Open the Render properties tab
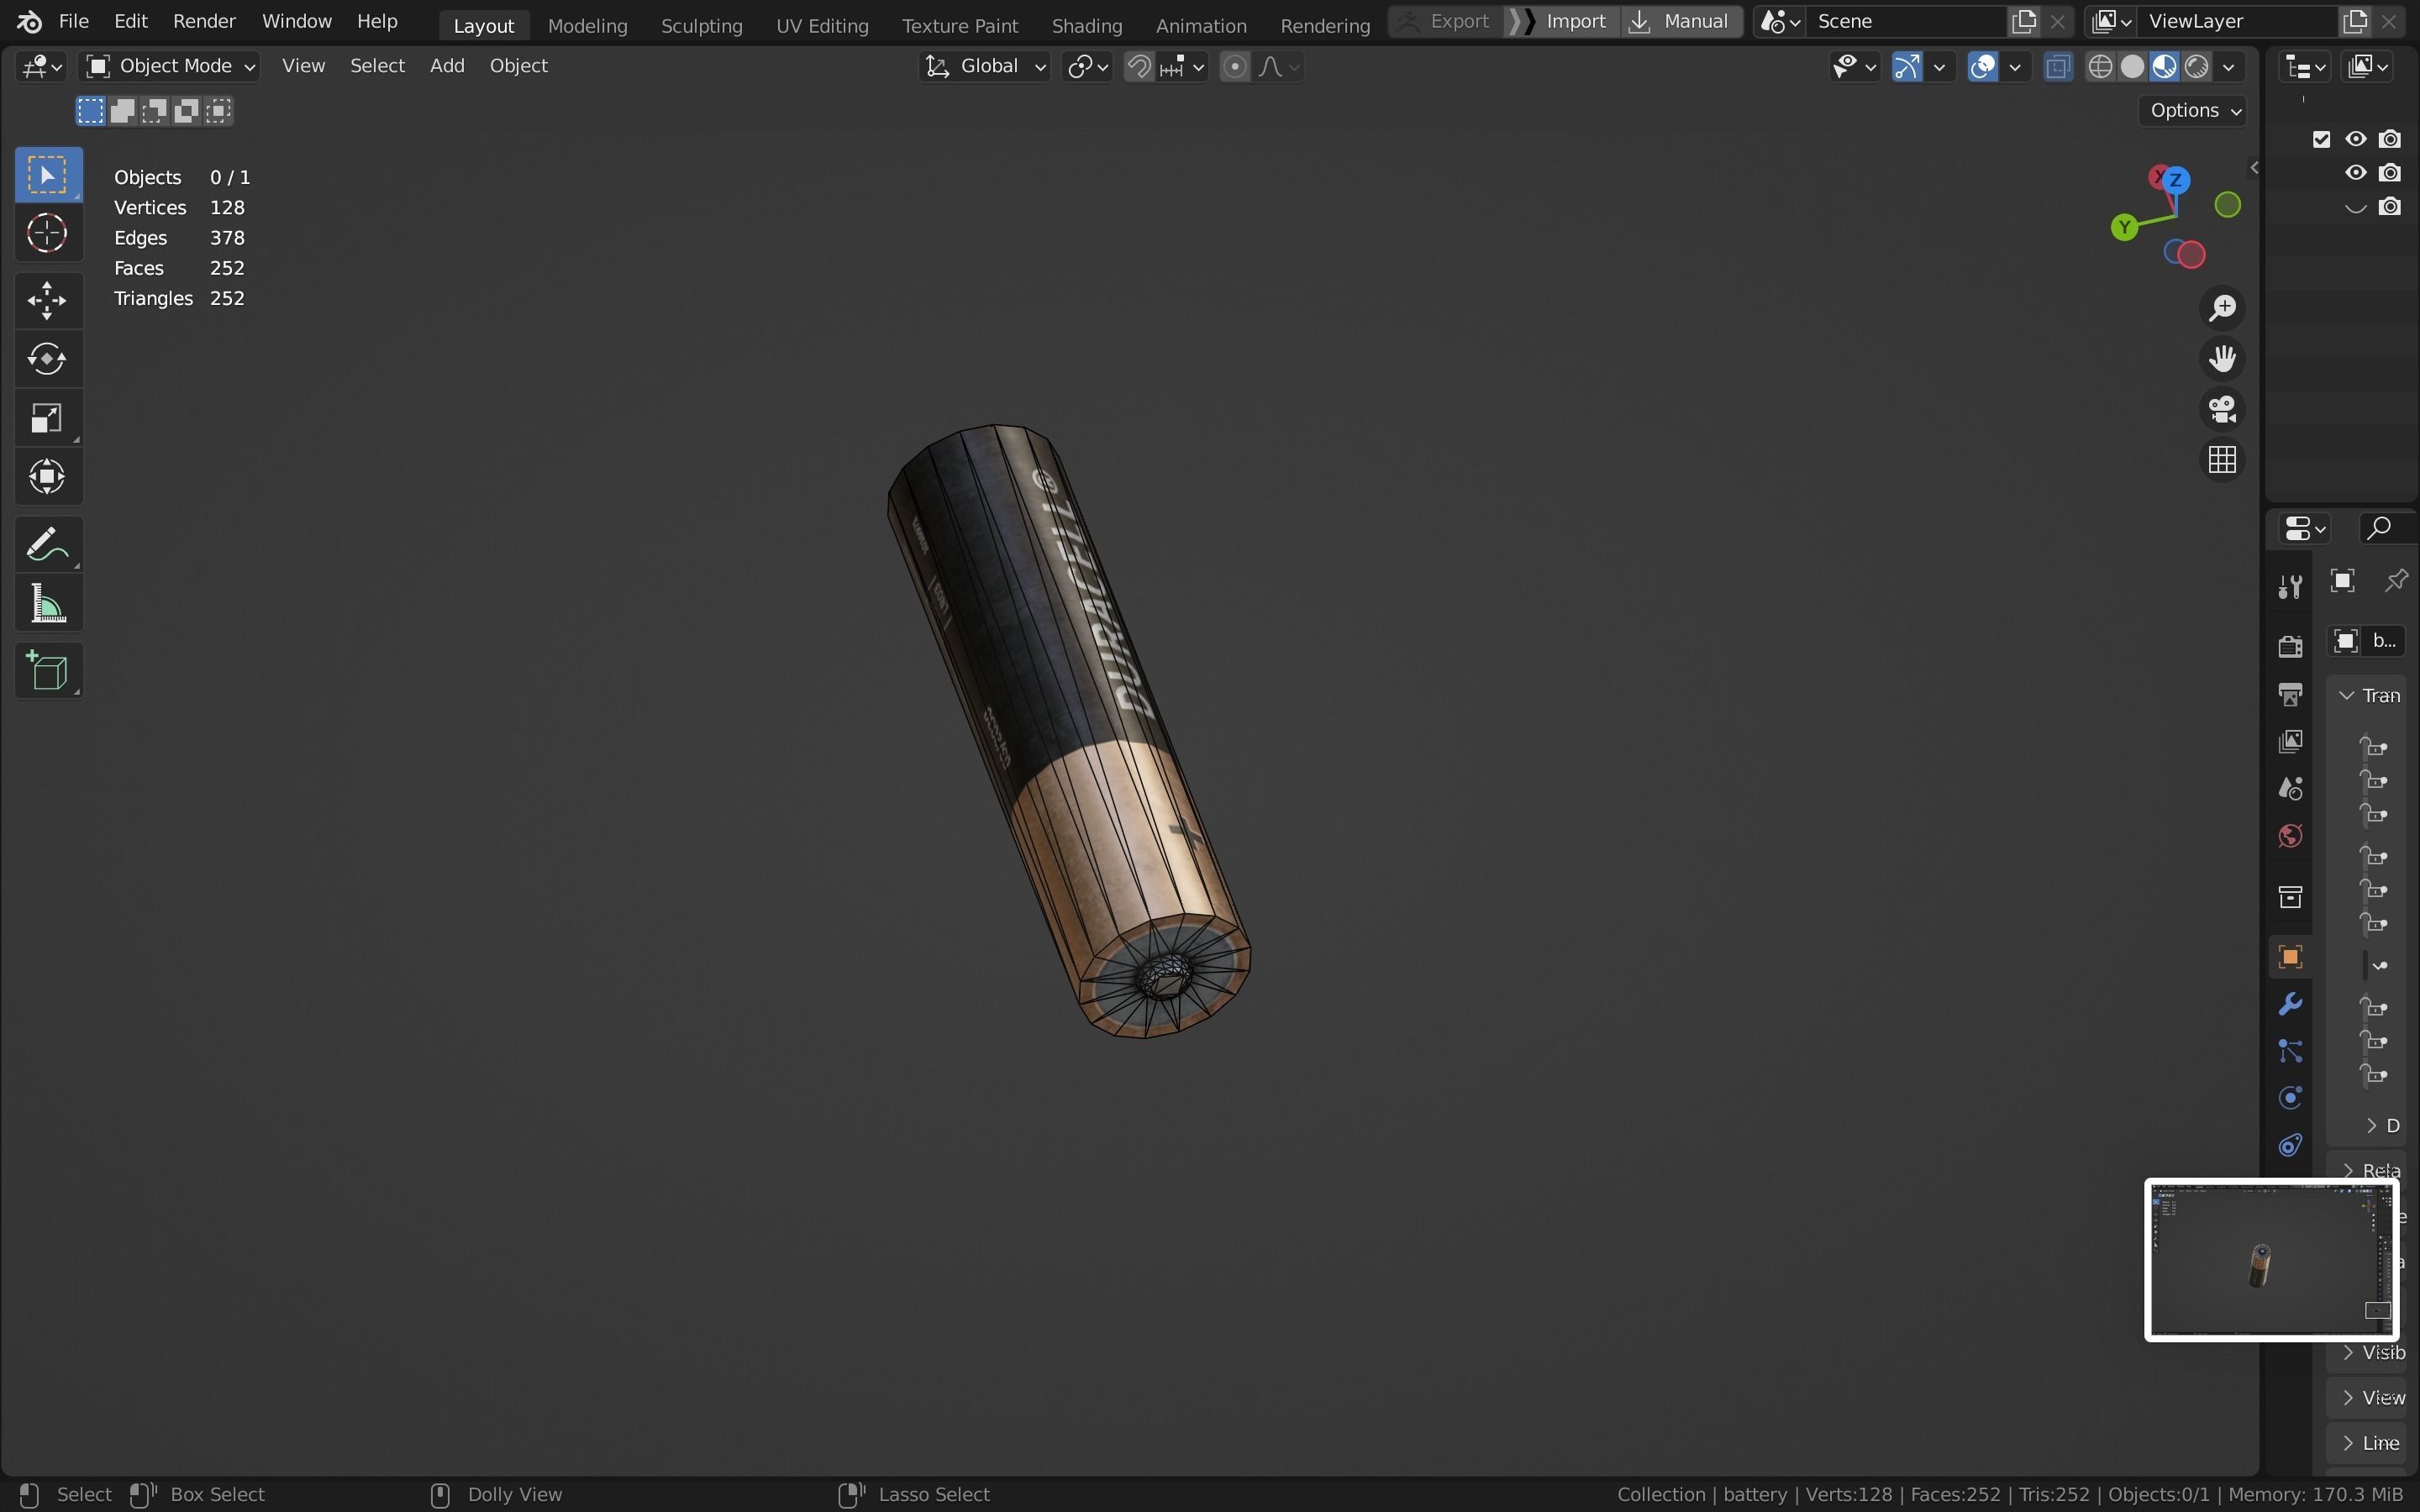The image size is (2420, 1512). pyautogui.click(x=2290, y=646)
